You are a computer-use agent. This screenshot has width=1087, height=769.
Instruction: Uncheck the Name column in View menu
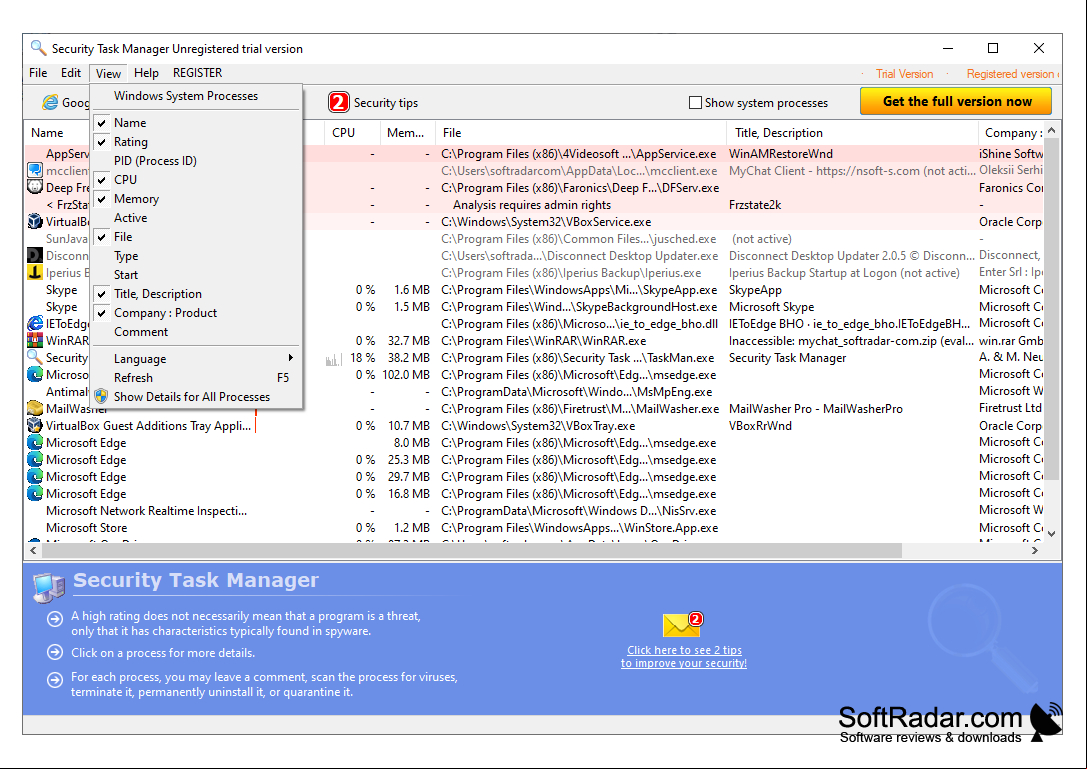196,122
